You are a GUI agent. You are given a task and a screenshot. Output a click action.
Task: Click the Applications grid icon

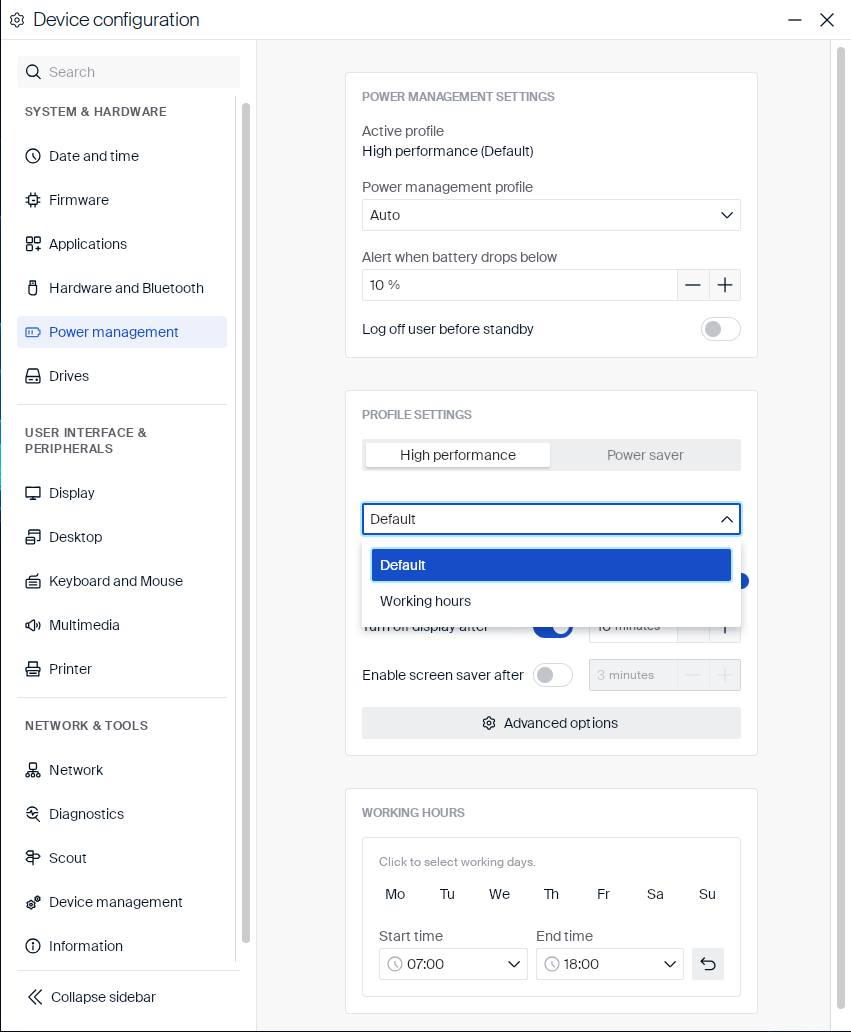(x=33, y=244)
